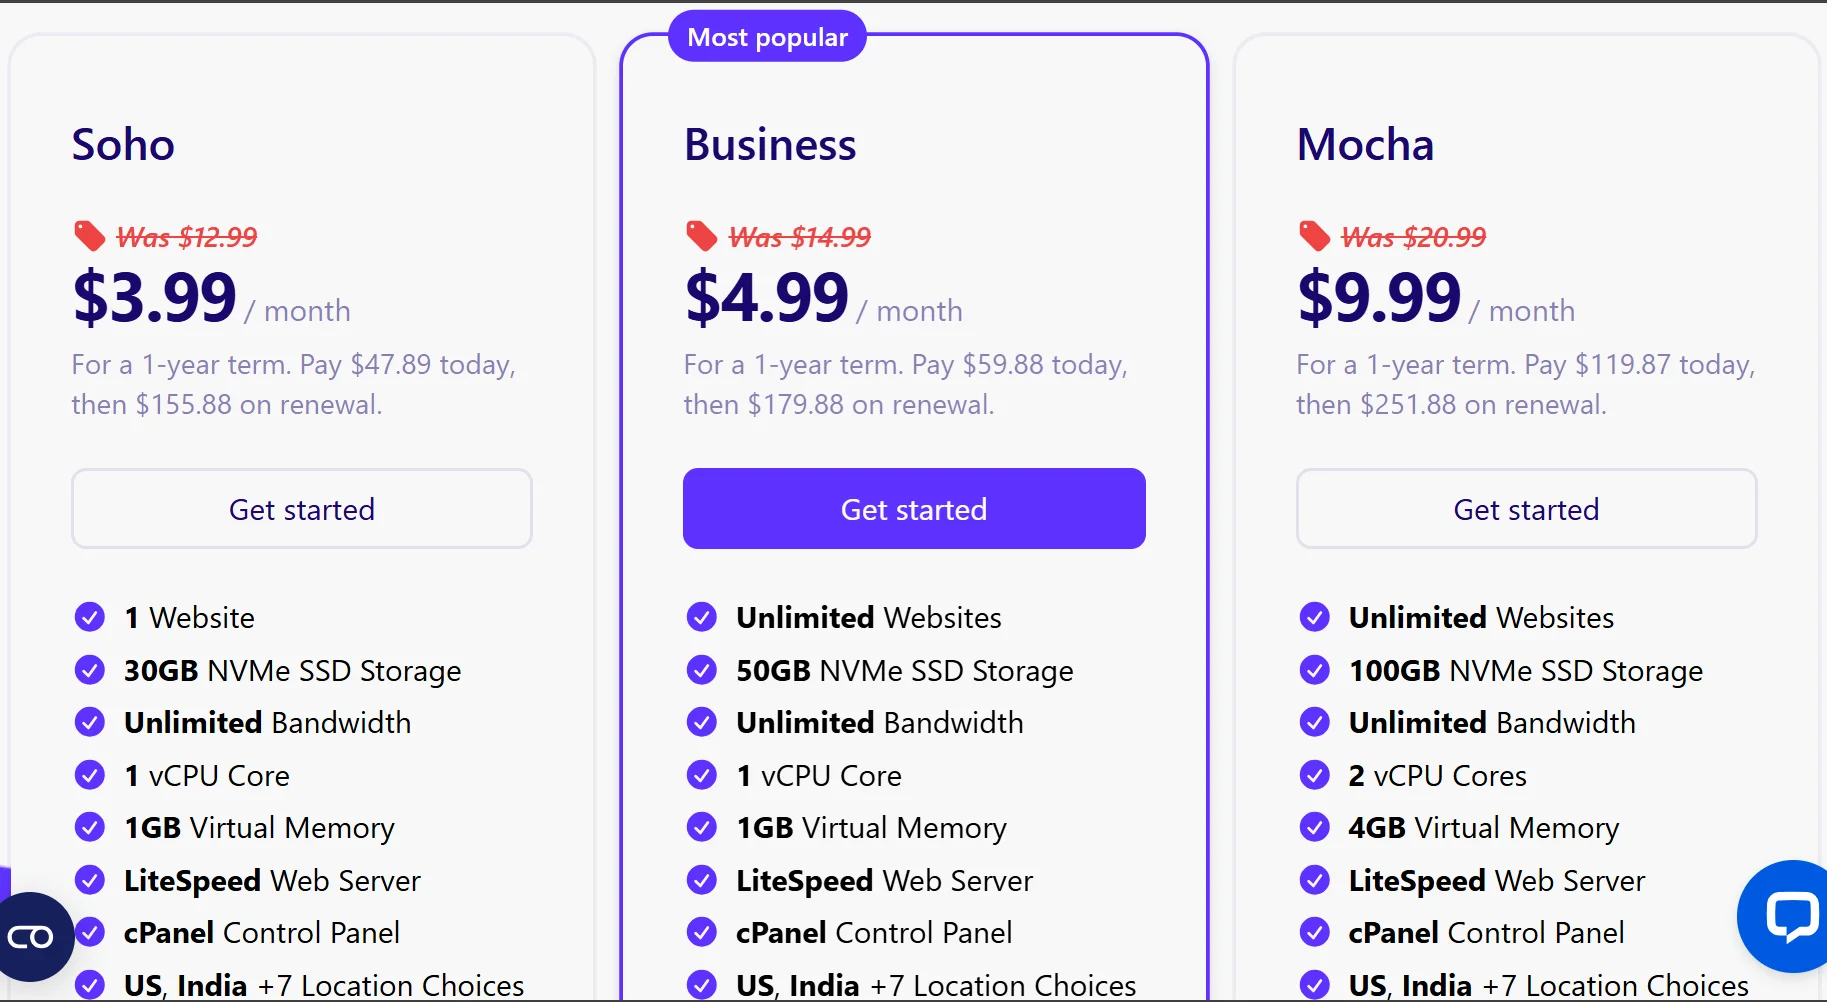The image size is (1827, 1002).
Task: Click the Business plan $4.99 price
Action: point(767,297)
